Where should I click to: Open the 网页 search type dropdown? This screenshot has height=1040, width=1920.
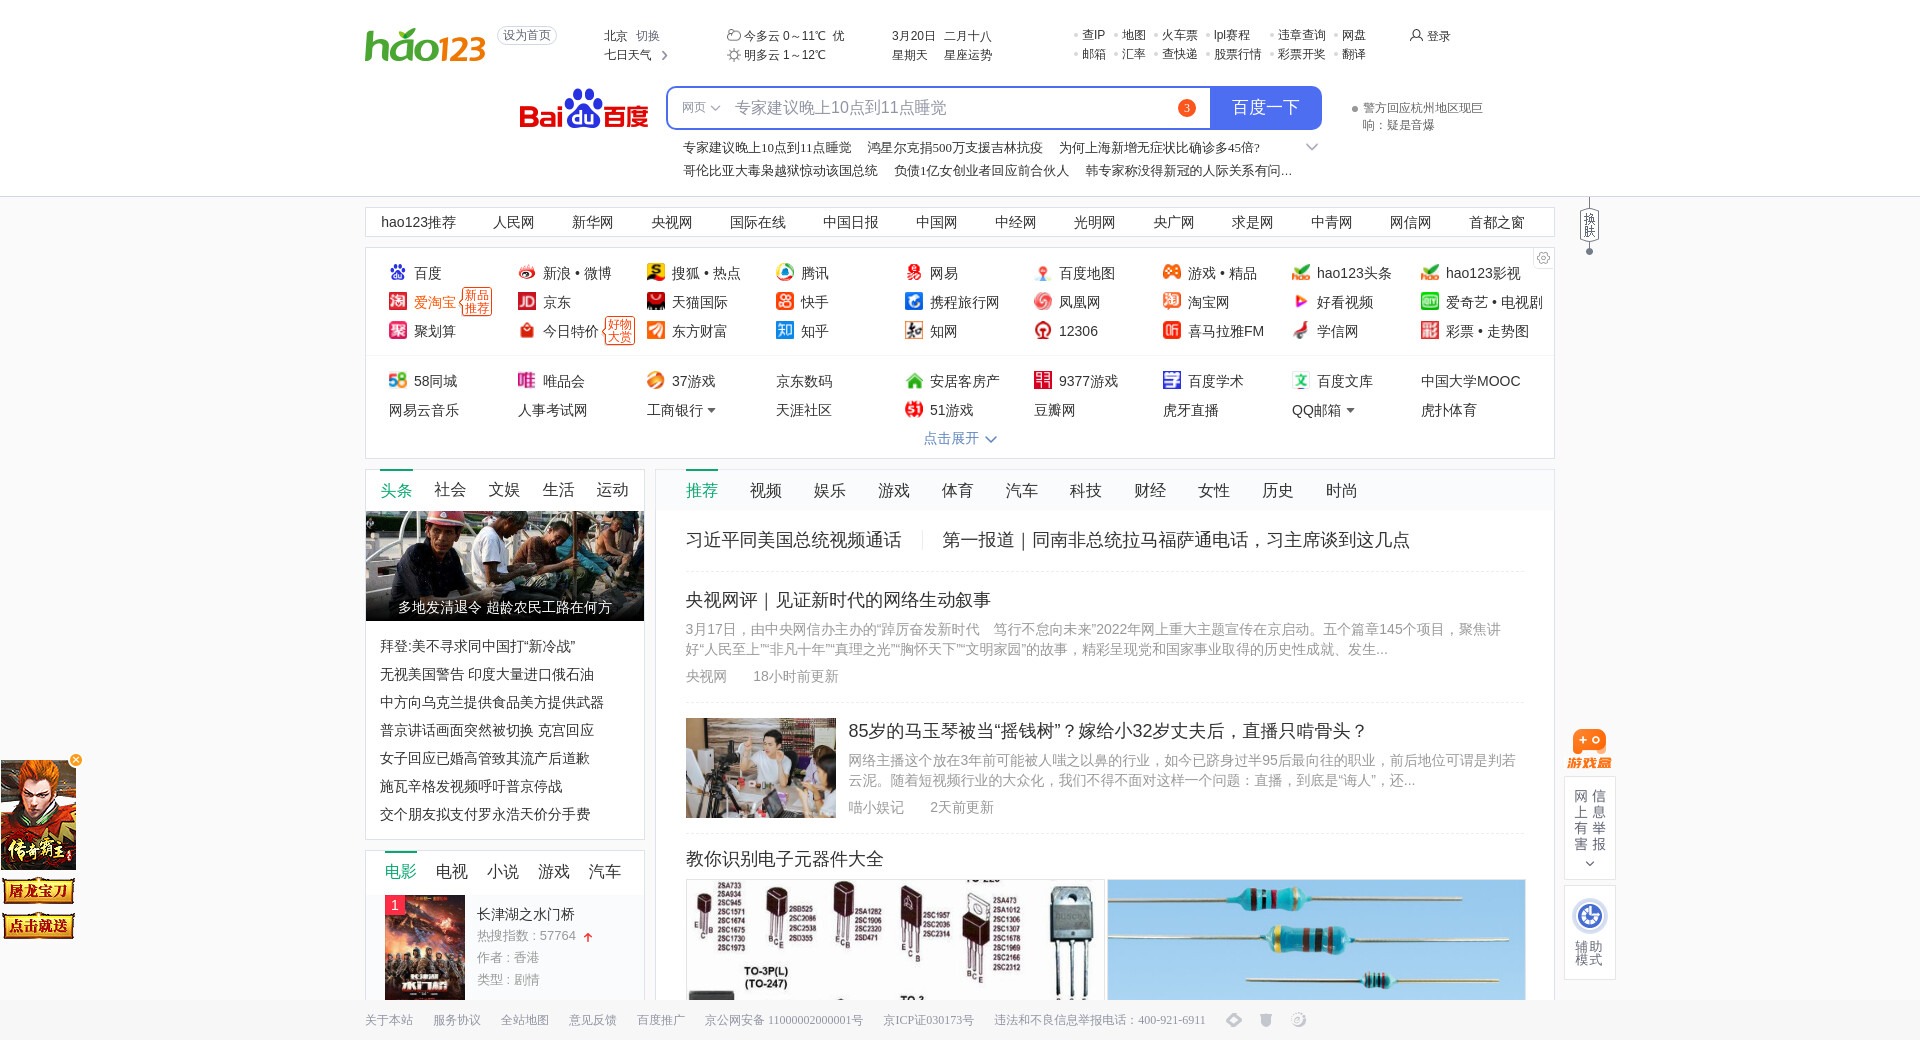click(x=701, y=108)
